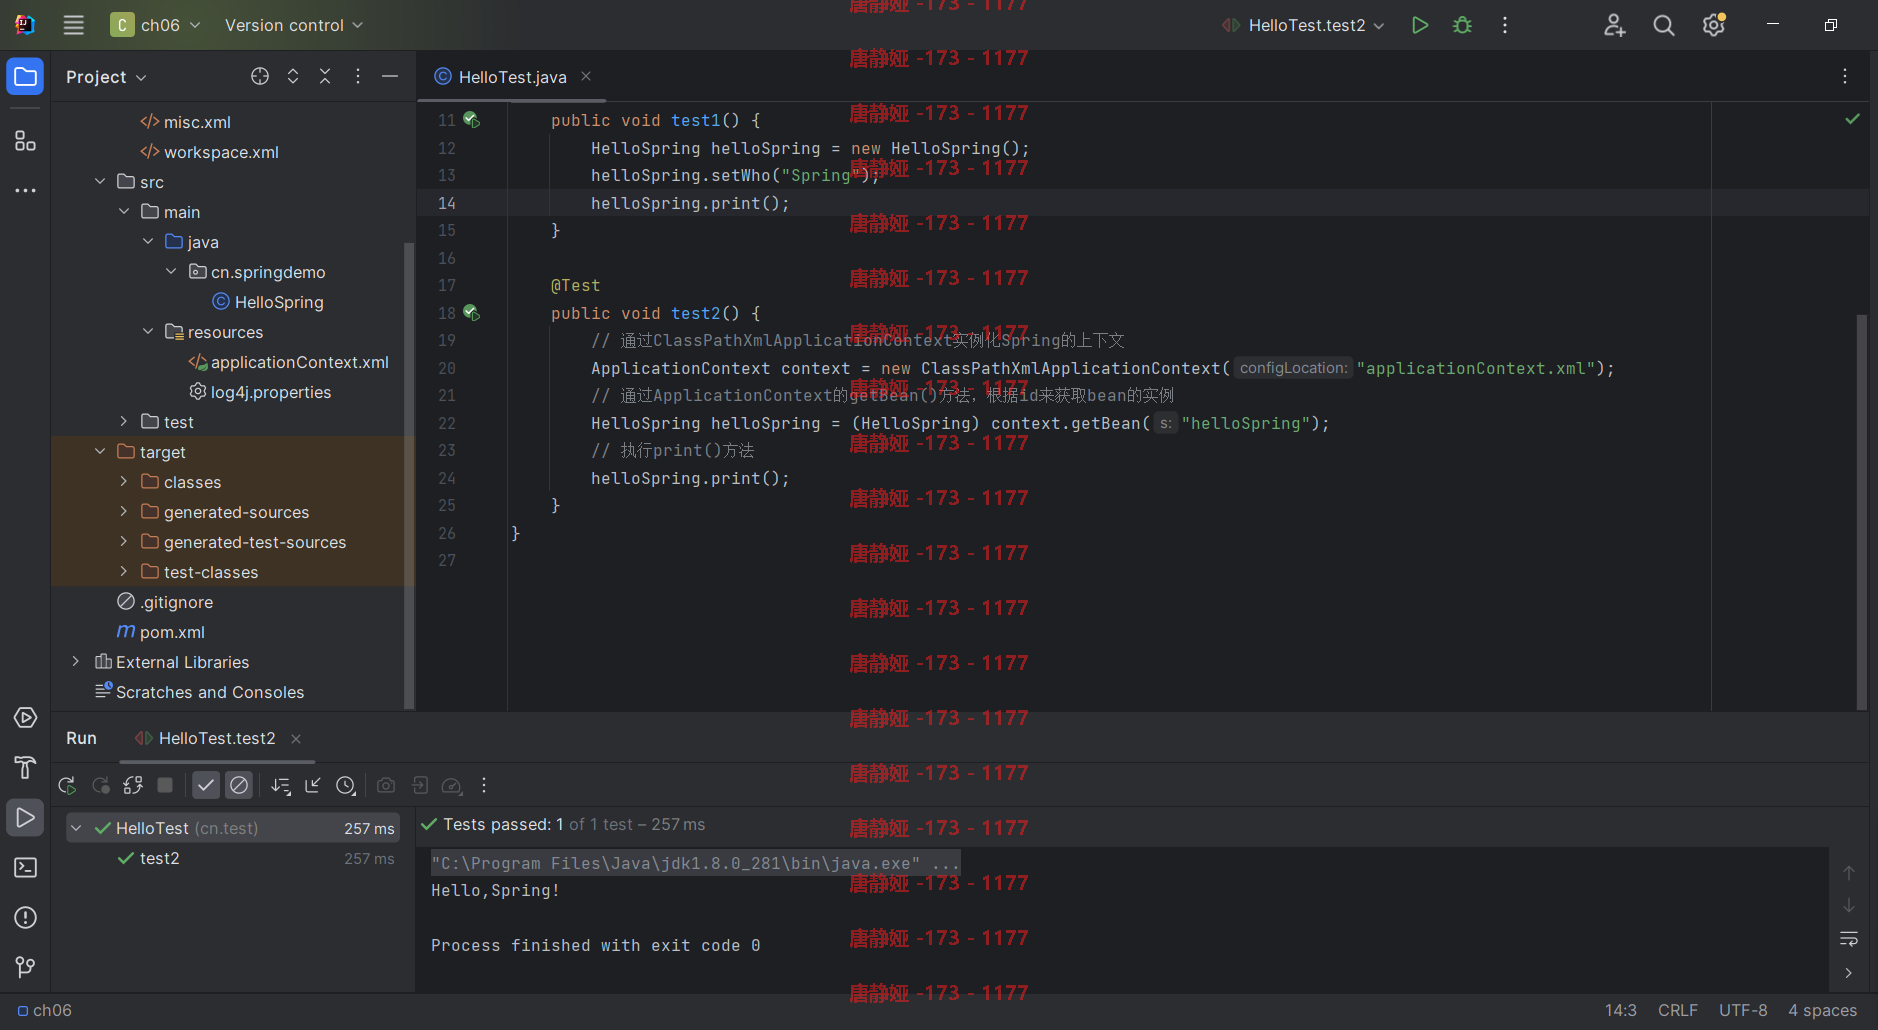Viewport: 1878px width, 1030px height.
Task: Open workspace.xml file
Action: [x=209, y=152]
